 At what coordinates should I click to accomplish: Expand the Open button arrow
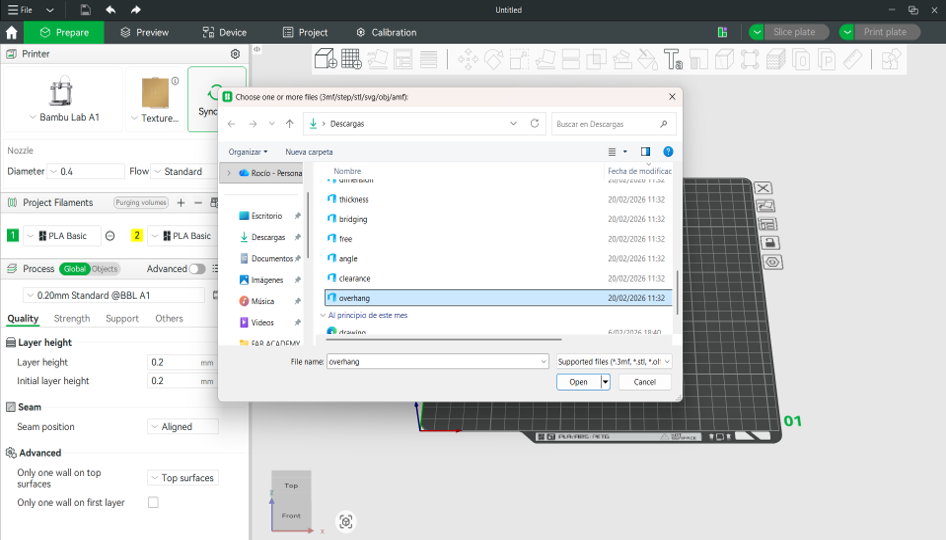605,382
